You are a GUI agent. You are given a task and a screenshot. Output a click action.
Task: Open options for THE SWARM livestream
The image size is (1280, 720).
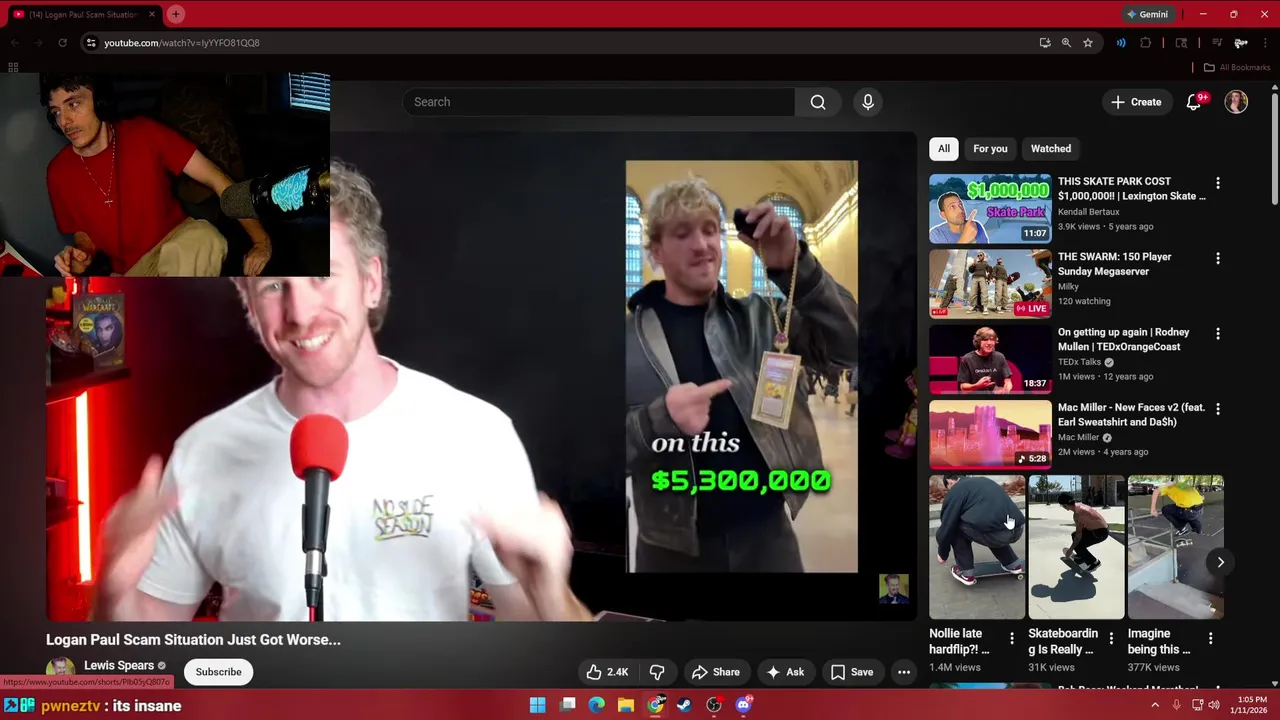point(1217,258)
